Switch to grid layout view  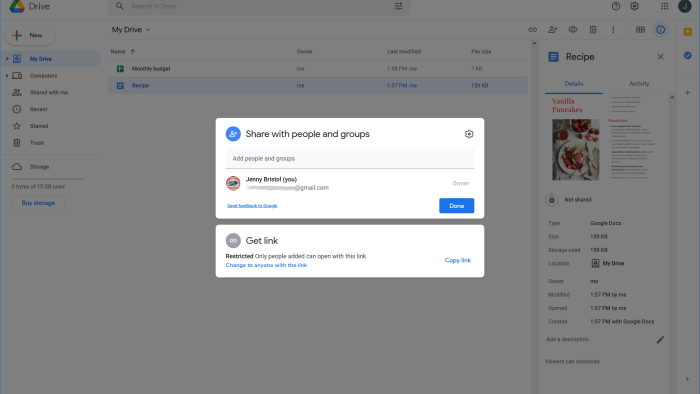click(640, 30)
